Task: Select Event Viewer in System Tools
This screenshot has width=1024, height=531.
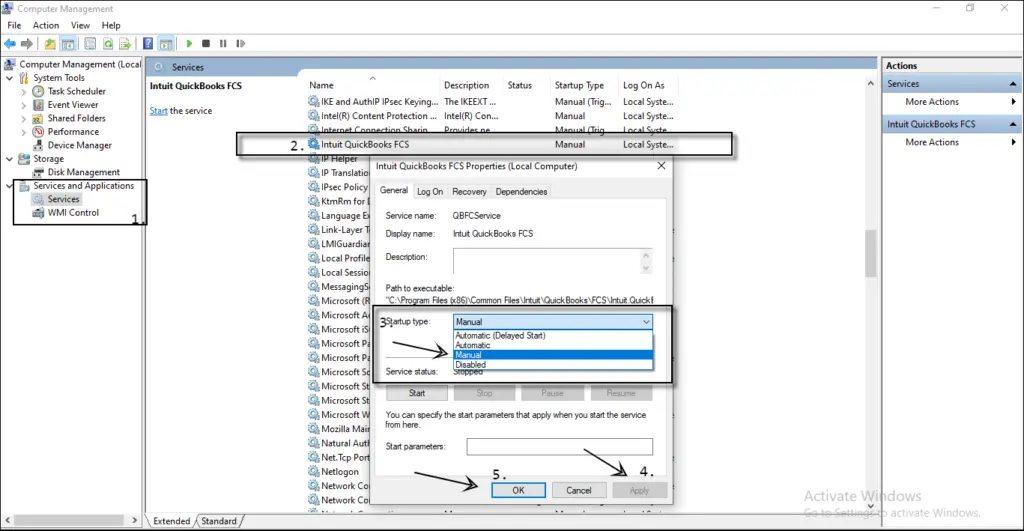Action: pos(72,104)
